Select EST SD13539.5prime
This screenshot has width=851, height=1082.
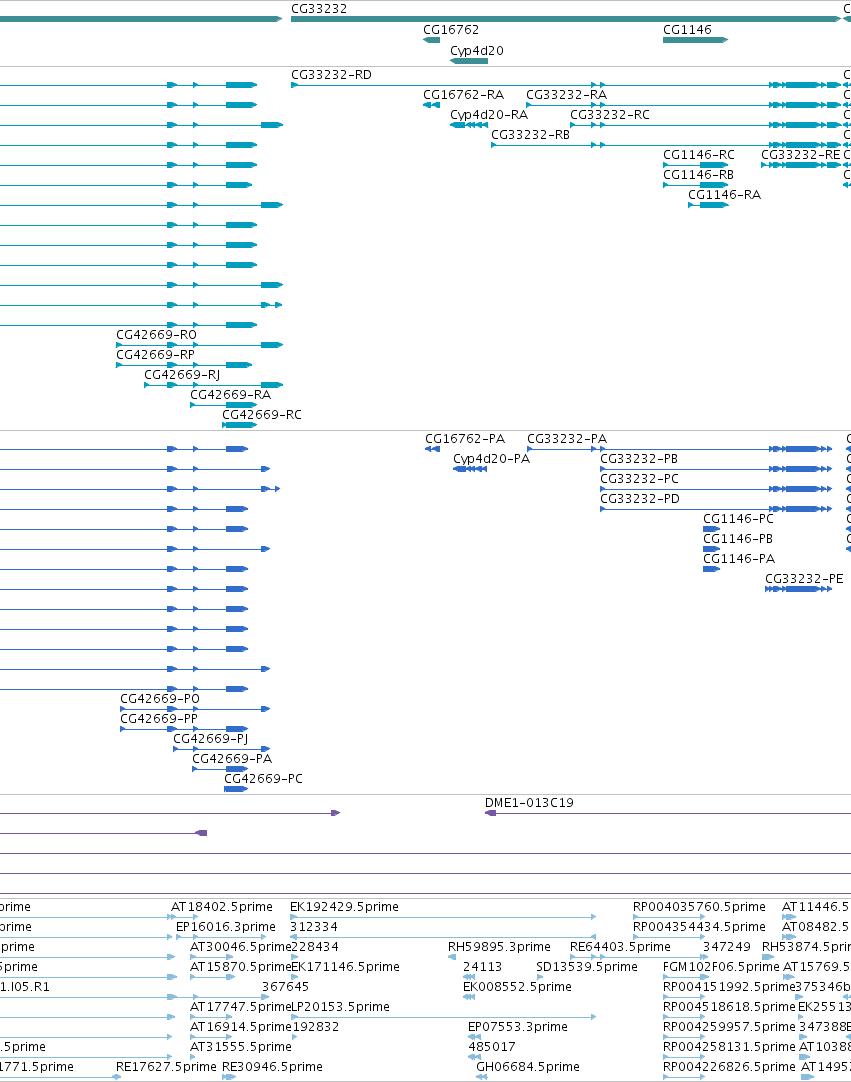tap(587, 967)
